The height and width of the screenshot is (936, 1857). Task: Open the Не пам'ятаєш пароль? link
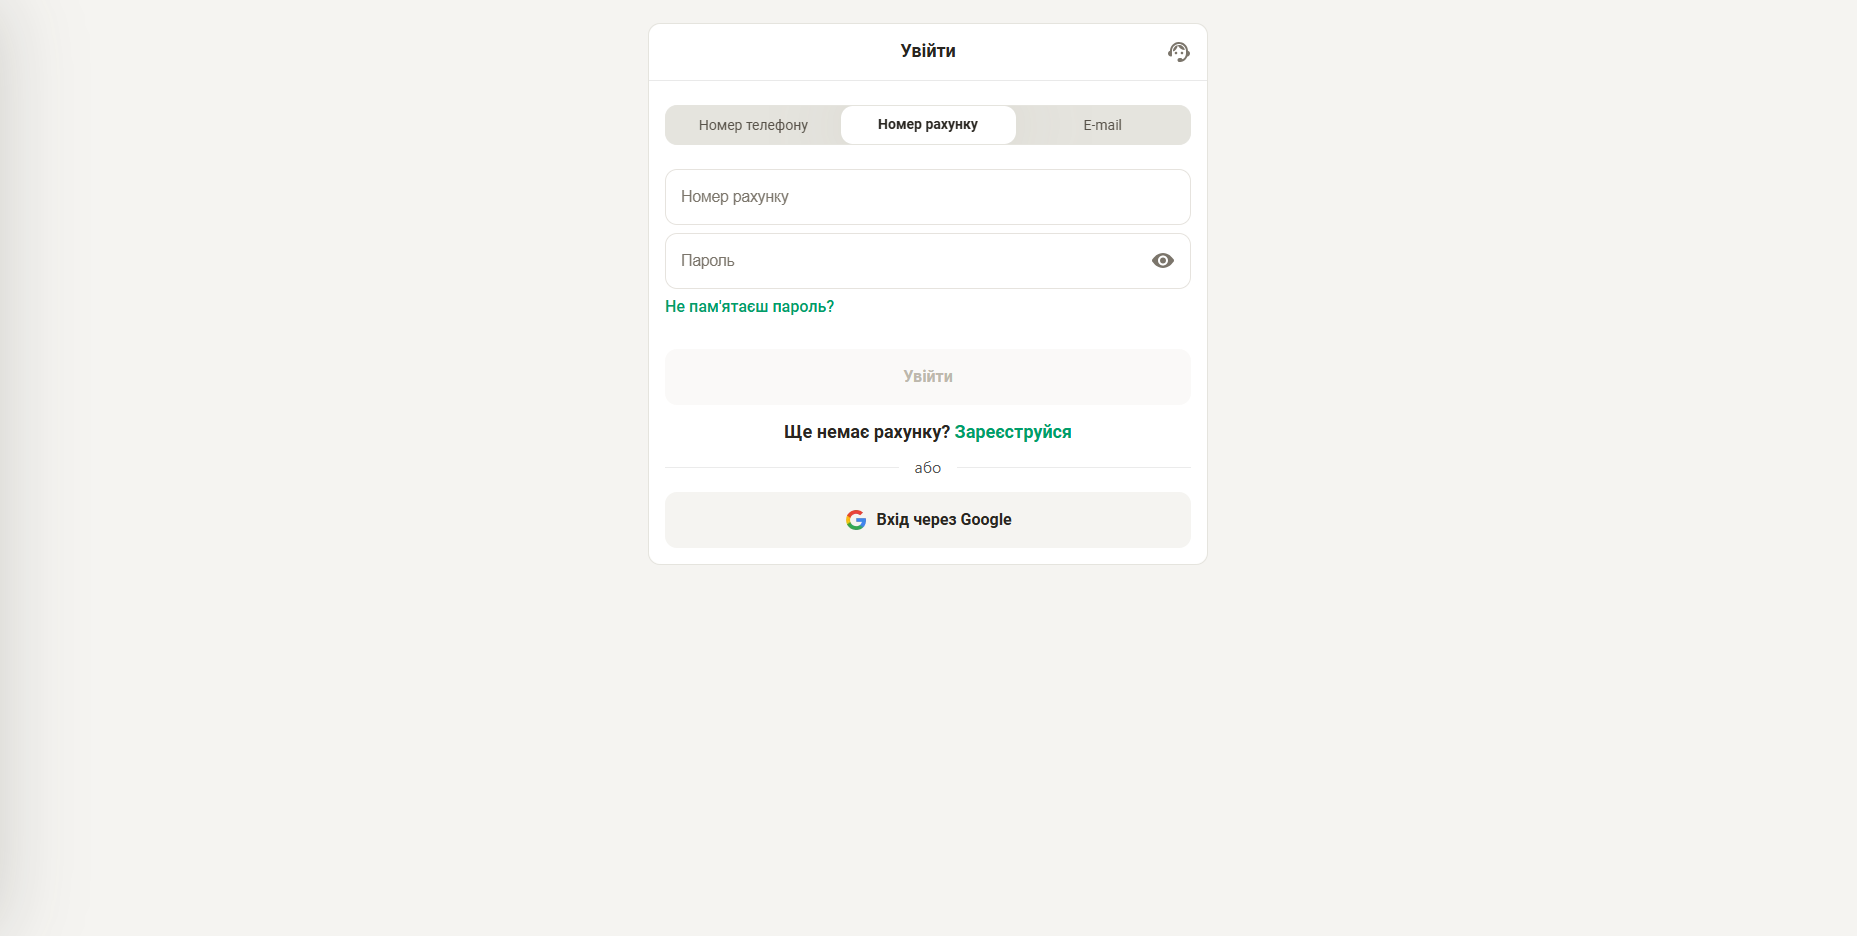point(749,307)
